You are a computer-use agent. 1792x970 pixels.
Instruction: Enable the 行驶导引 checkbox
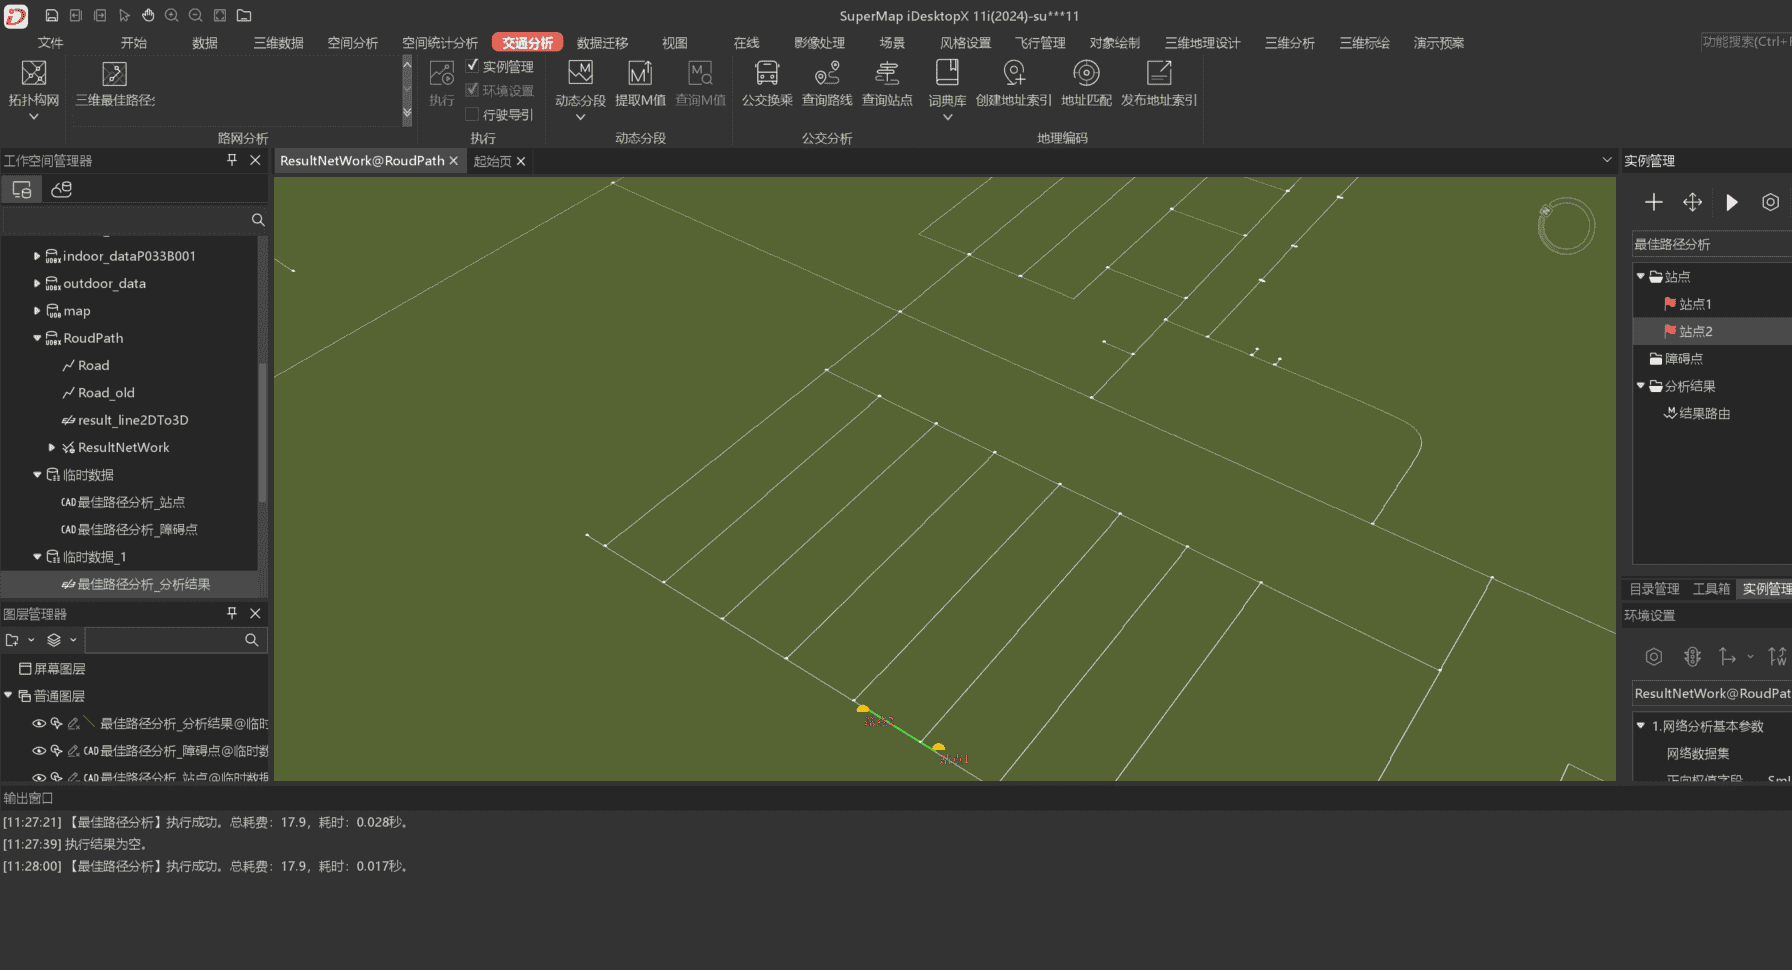(473, 114)
